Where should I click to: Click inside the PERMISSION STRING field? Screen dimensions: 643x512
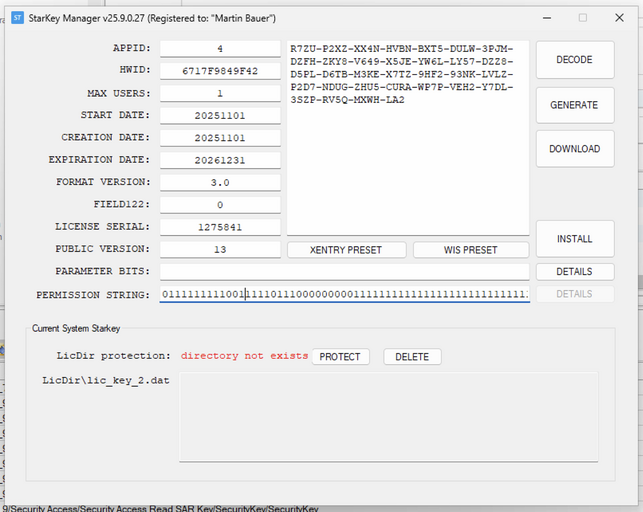pos(344,294)
